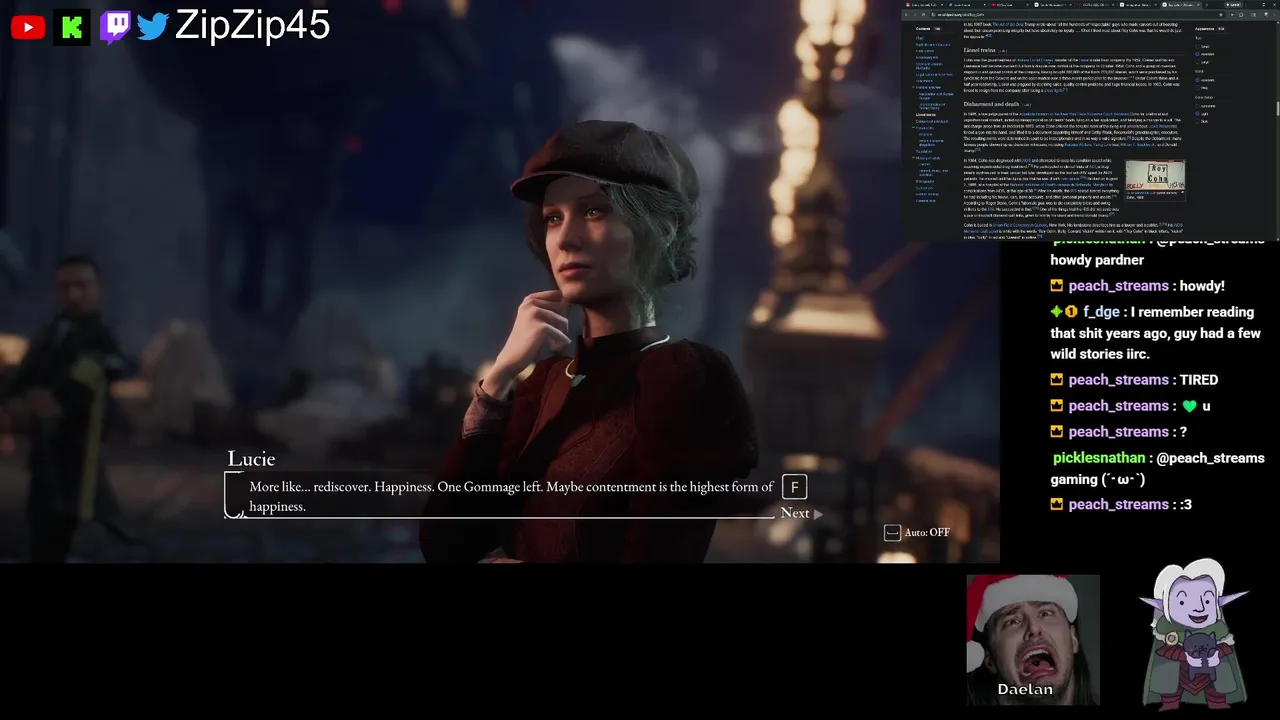This screenshot has width=1280, height=720.
Task: Hit the F key prompt in the dialogue box
Action: pos(795,487)
